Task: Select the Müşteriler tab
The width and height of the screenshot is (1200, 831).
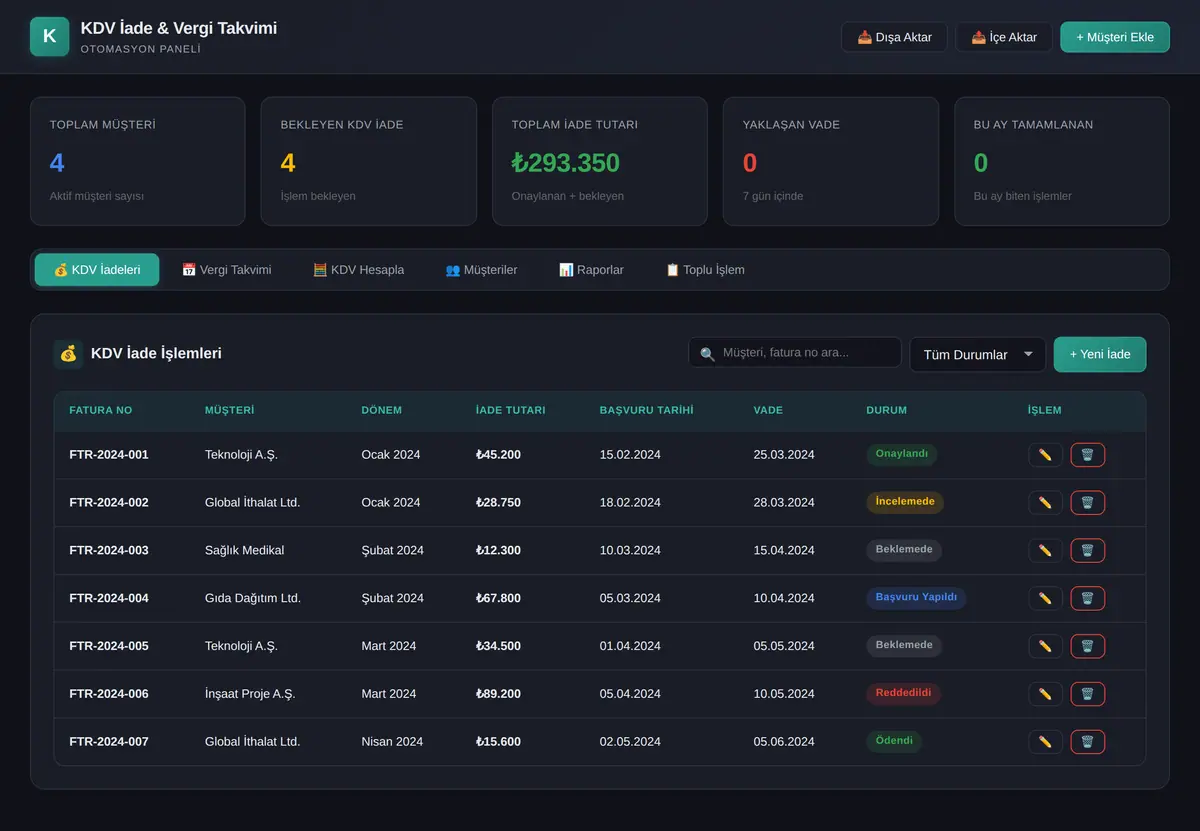Action: click(x=481, y=270)
